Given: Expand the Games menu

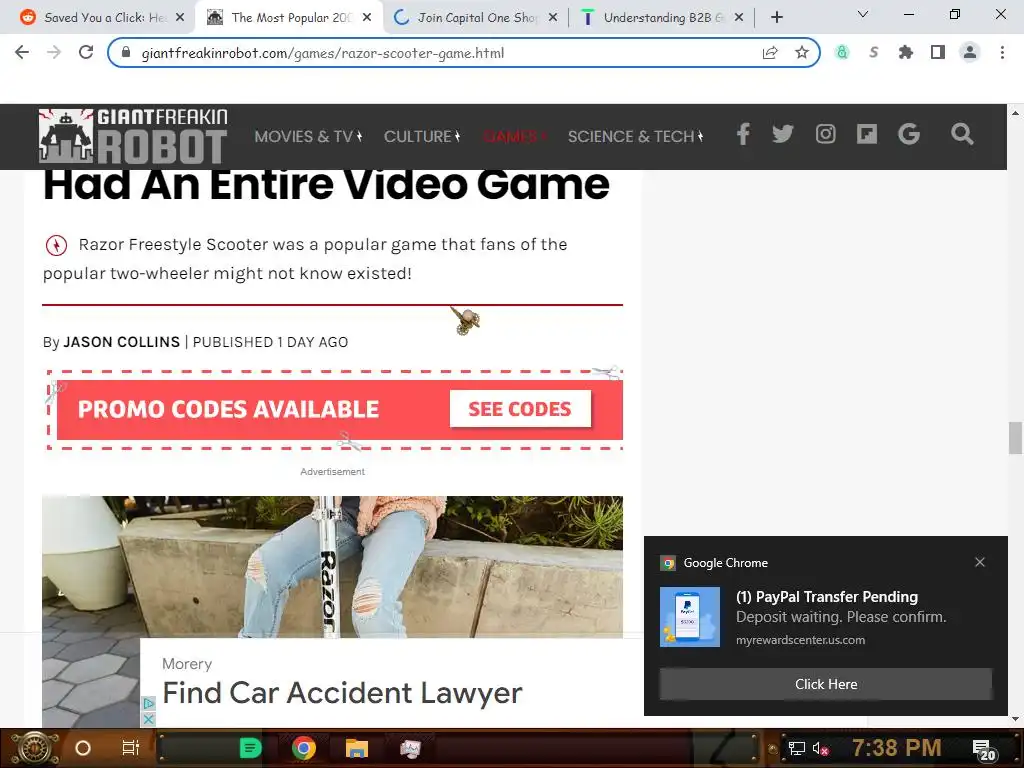Looking at the screenshot, I should point(514,136).
